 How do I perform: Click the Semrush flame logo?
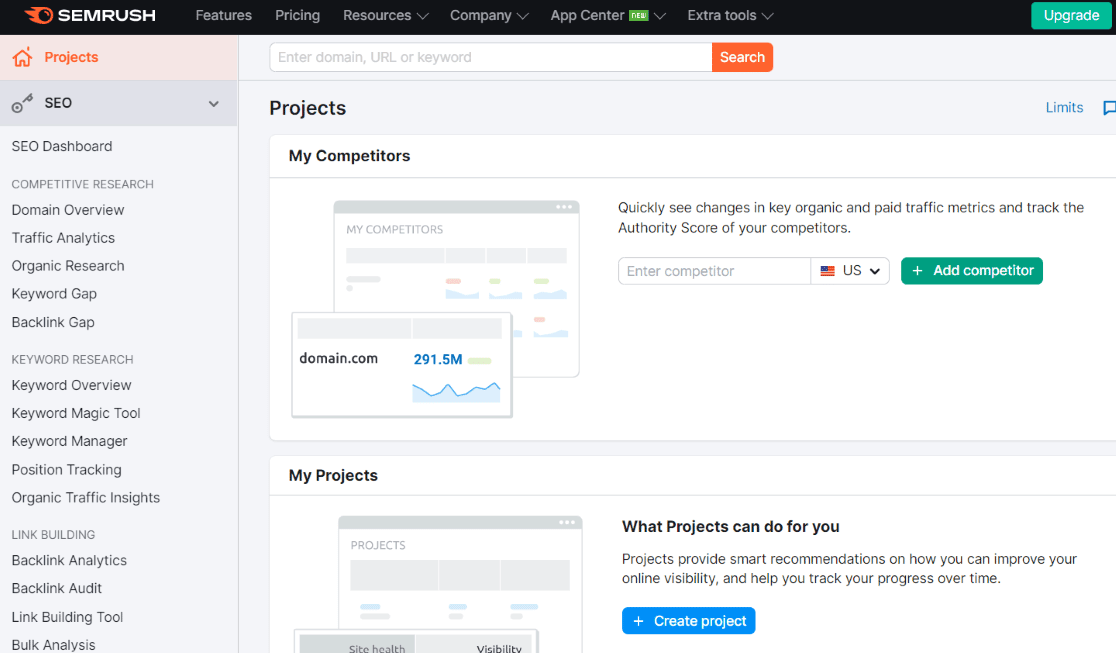tap(40, 15)
